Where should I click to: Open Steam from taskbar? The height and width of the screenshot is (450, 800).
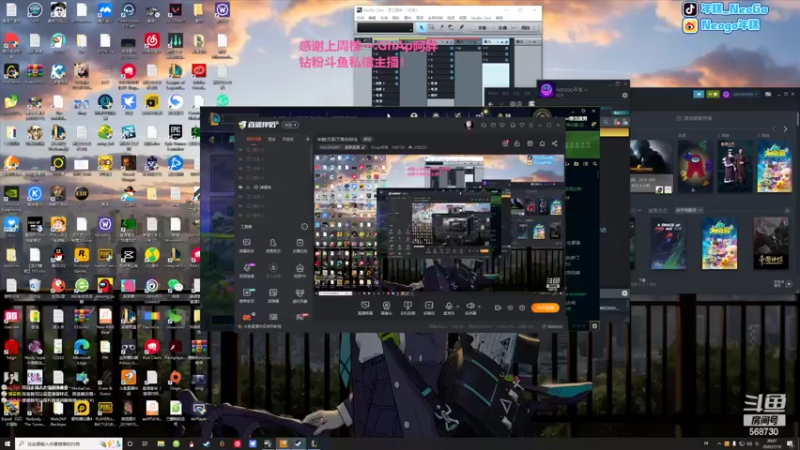[207, 444]
